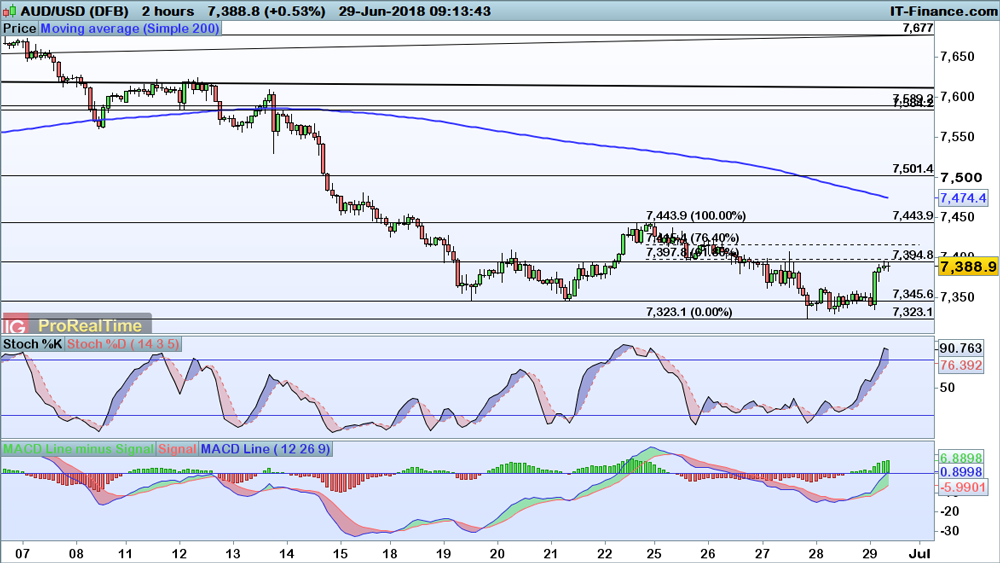The height and width of the screenshot is (563, 1000).
Task: Select the 76.392 stochastic %D value
Action: coord(960,365)
